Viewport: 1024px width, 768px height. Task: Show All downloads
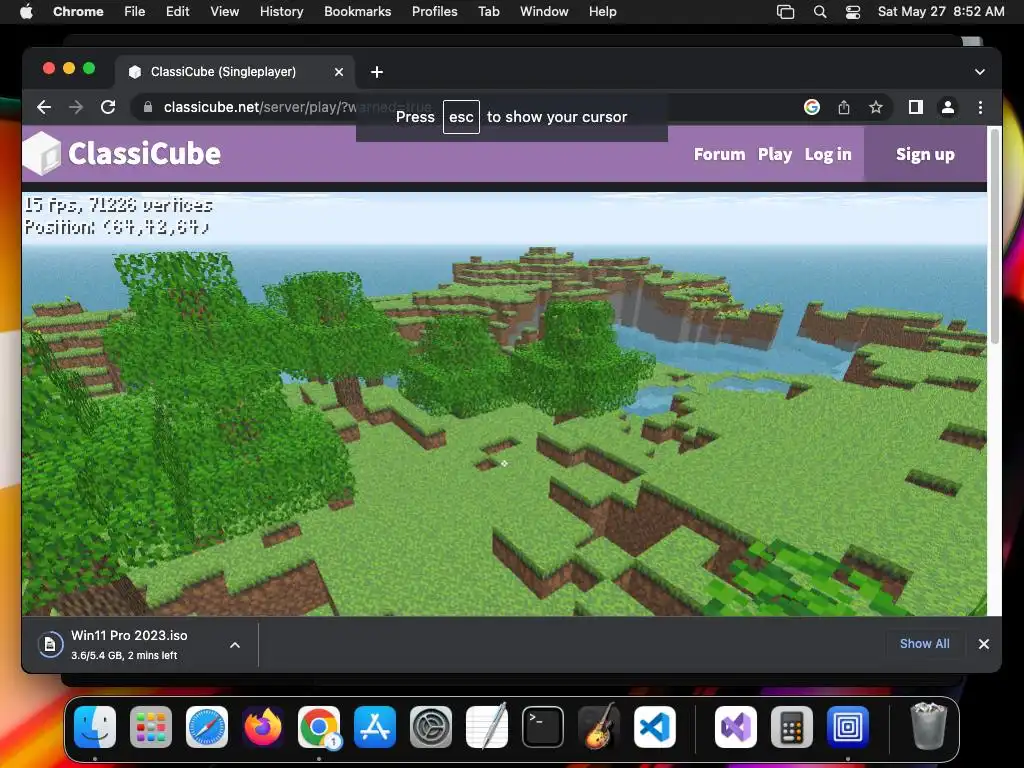925,643
